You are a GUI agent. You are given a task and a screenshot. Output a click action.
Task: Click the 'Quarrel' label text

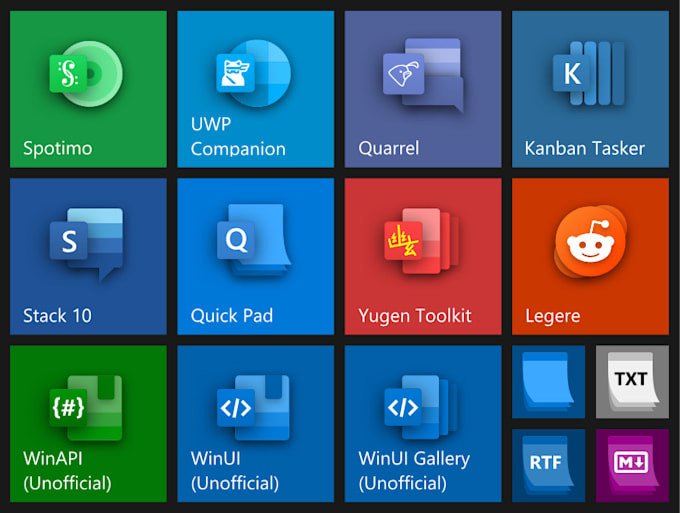(x=389, y=148)
